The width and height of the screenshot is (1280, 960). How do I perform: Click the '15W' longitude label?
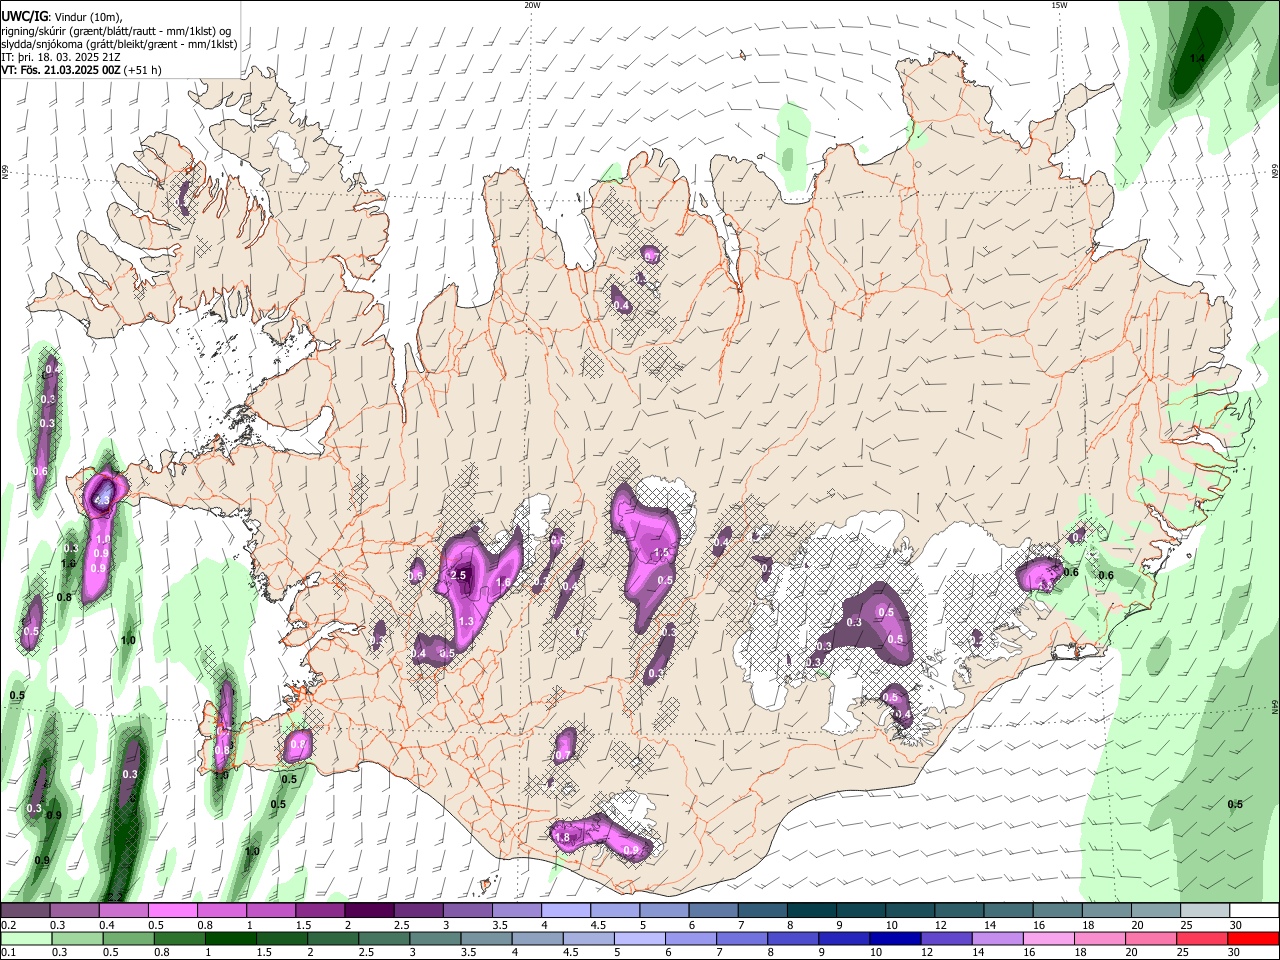pyautogui.click(x=1059, y=5)
